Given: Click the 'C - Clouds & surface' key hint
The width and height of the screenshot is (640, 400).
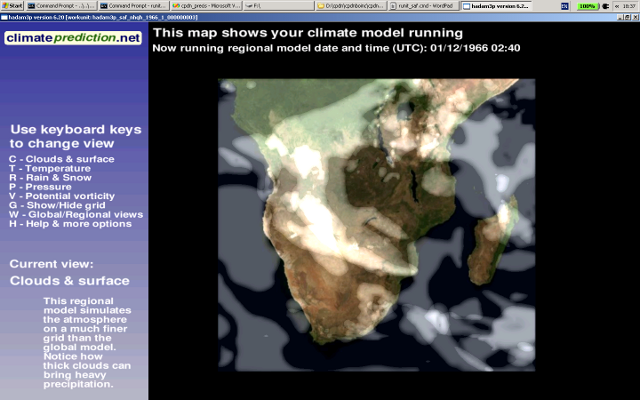Looking at the screenshot, I should 62,159.
